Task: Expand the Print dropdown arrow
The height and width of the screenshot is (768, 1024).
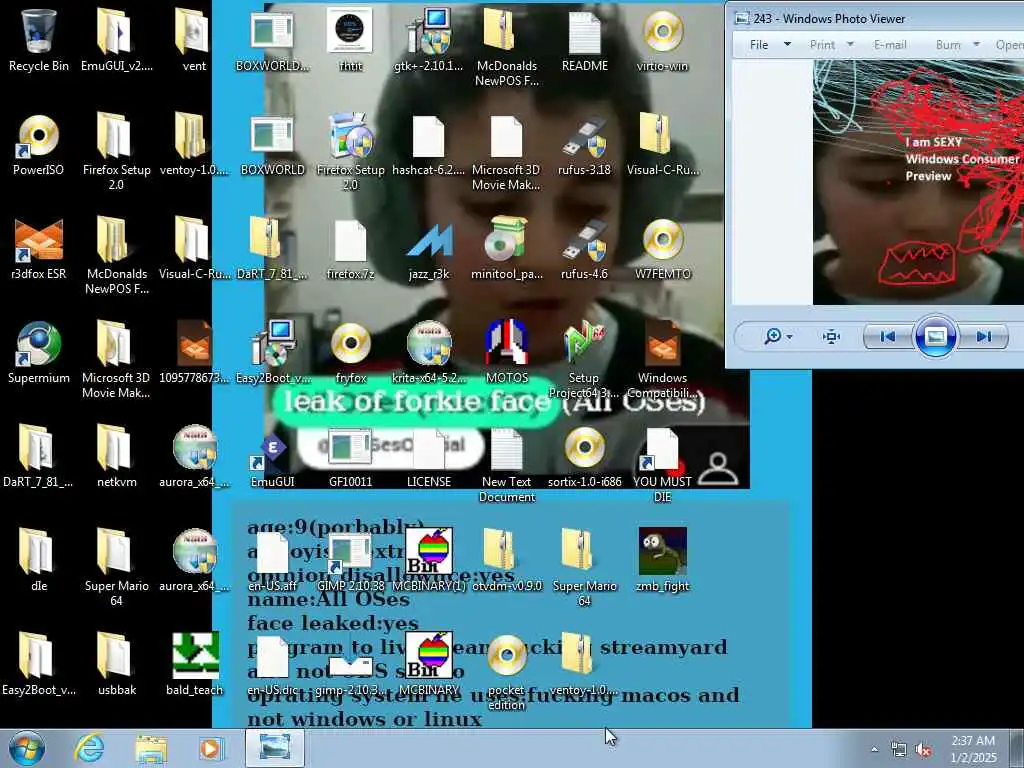Action: pos(850,44)
